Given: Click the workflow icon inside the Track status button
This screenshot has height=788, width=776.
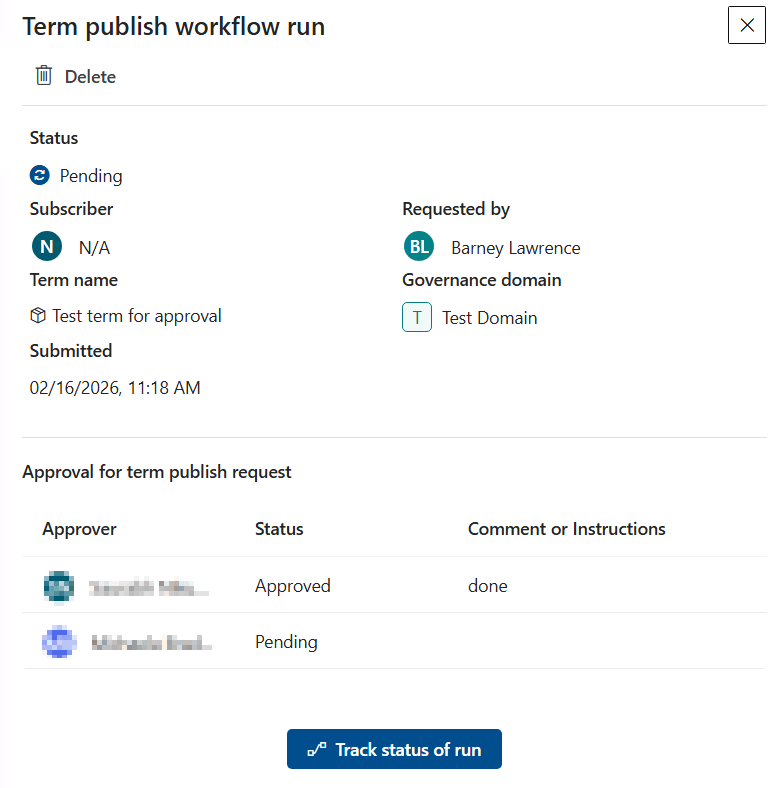Looking at the screenshot, I should click(317, 750).
